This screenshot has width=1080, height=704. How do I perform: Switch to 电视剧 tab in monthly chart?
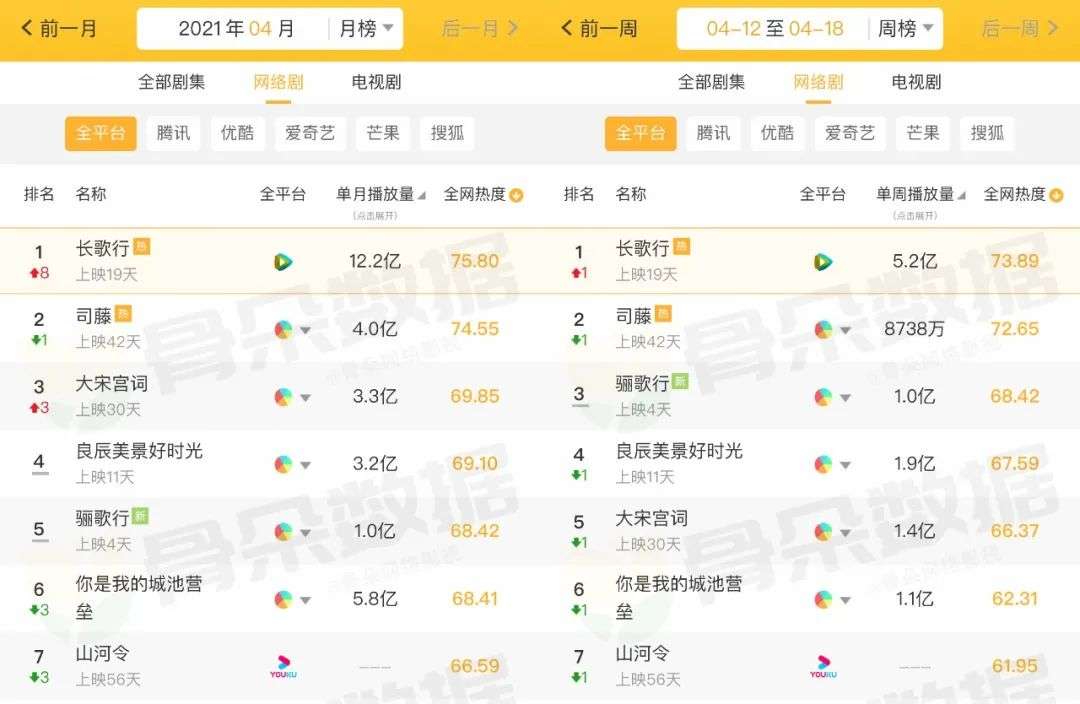(377, 82)
